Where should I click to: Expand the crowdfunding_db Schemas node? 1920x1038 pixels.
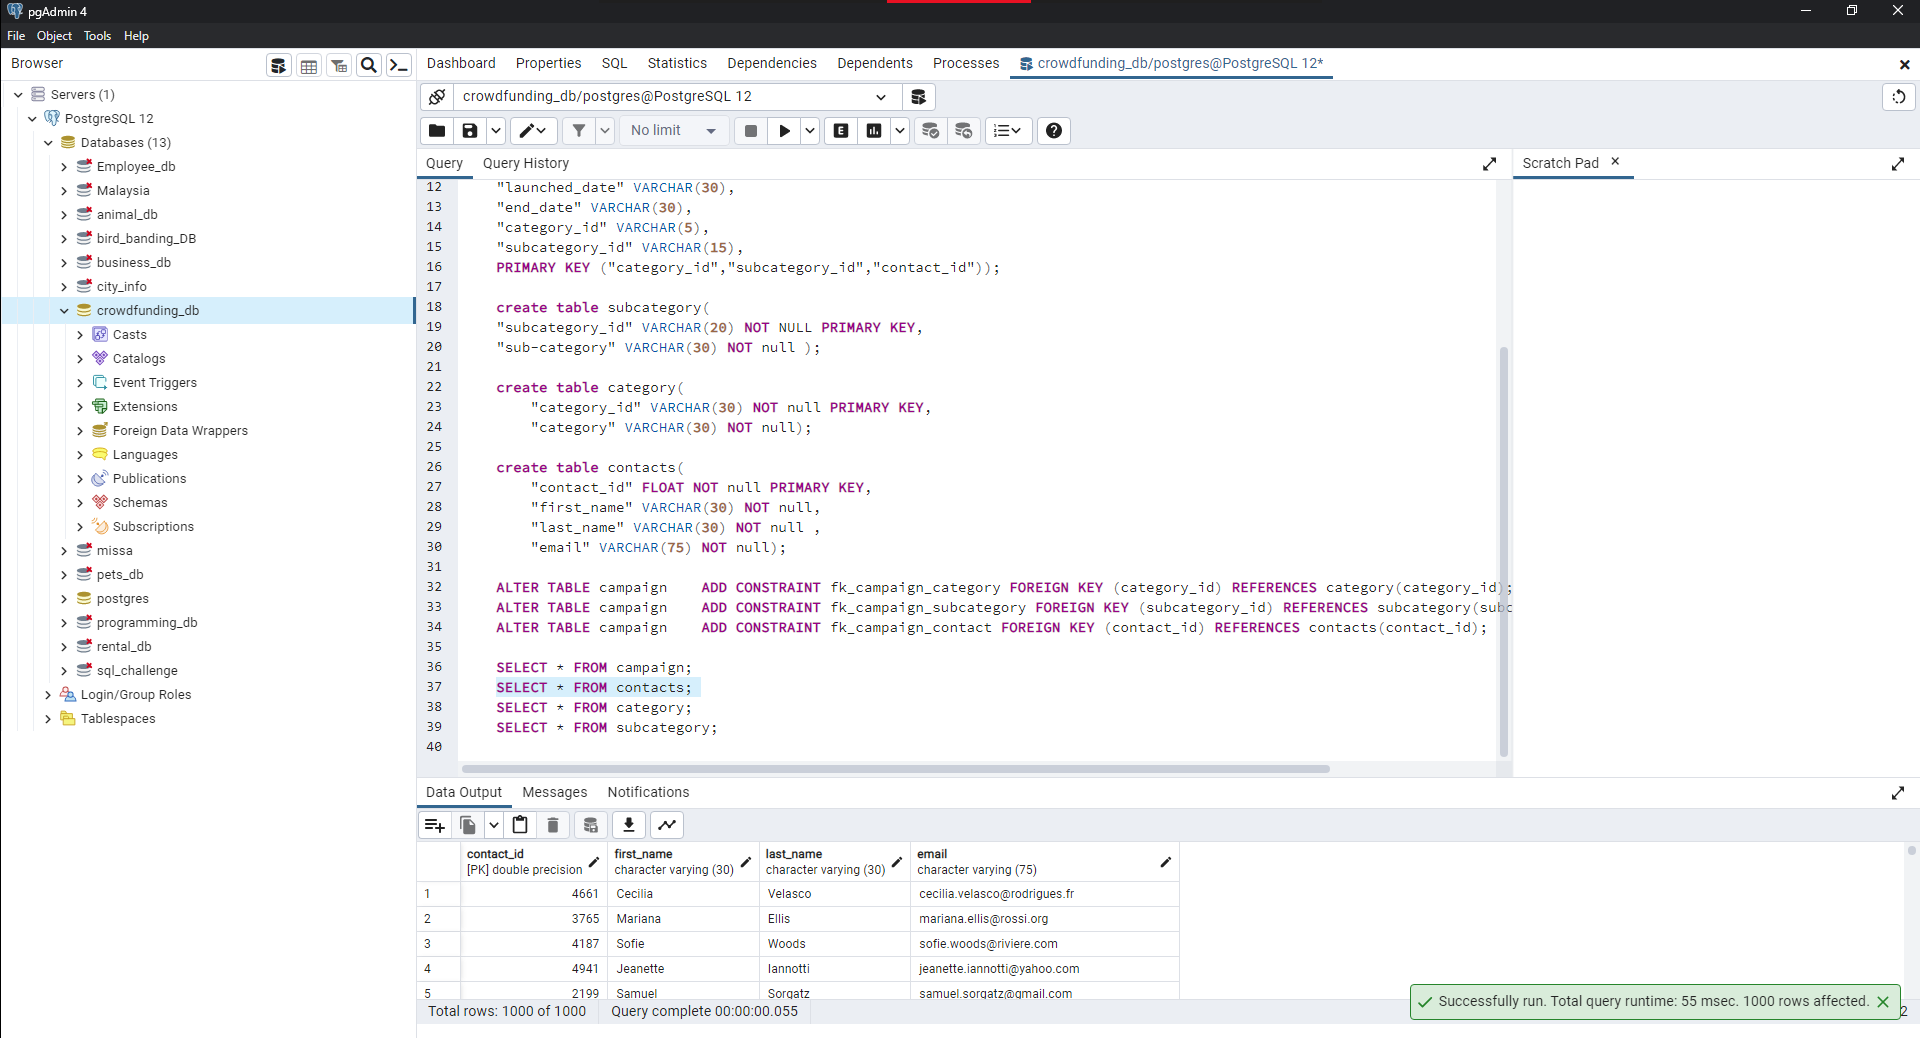point(81,502)
